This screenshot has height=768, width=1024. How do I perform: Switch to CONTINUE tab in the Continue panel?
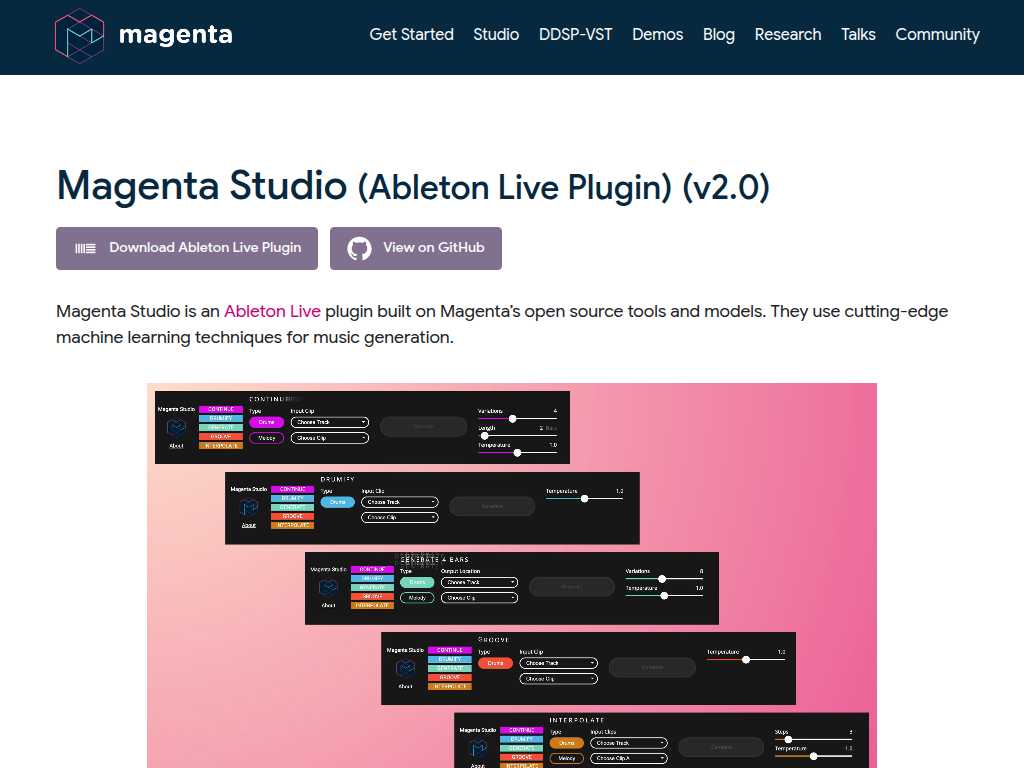tap(221, 409)
